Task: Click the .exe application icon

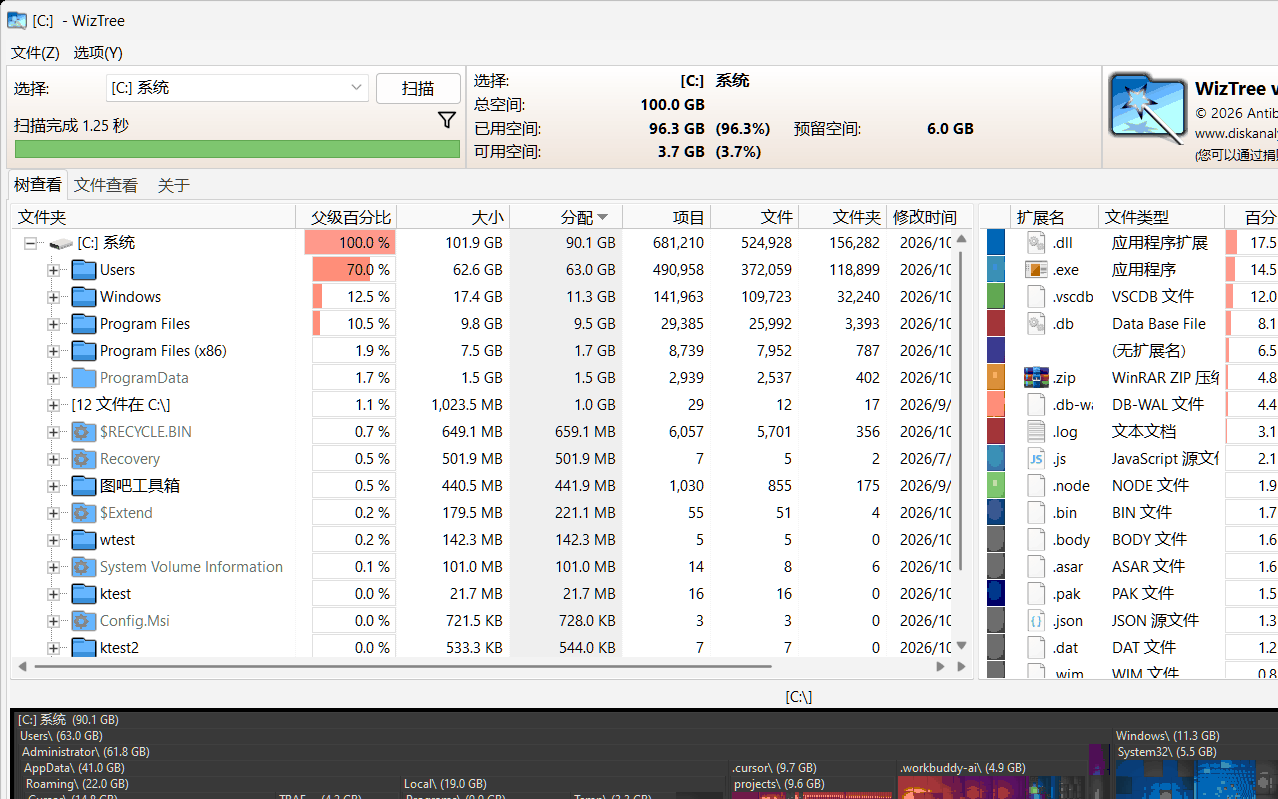Action: pyautogui.click(x=1036, y=270)
